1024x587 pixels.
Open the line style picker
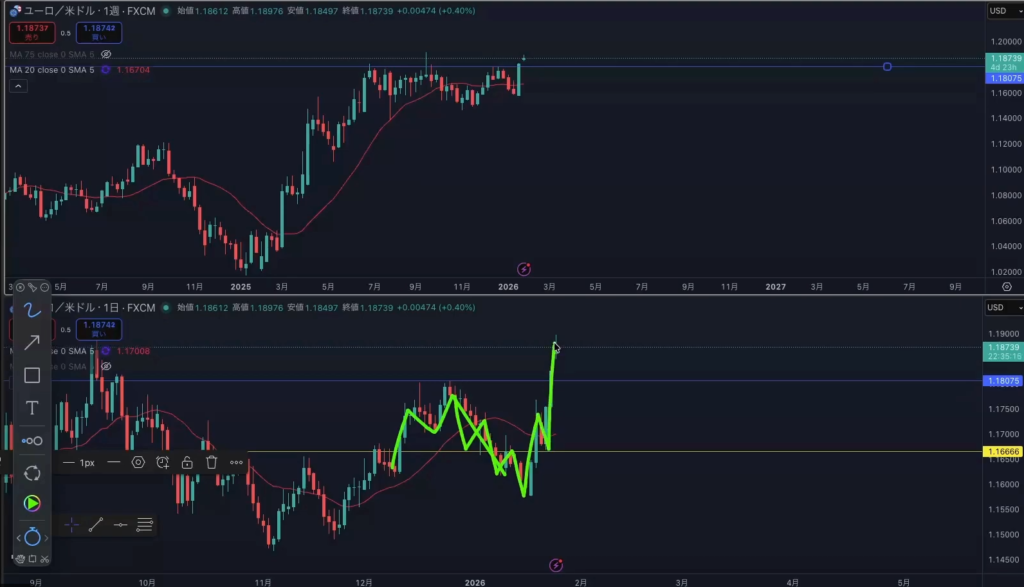pyautogui.click(x=113, y=462)
